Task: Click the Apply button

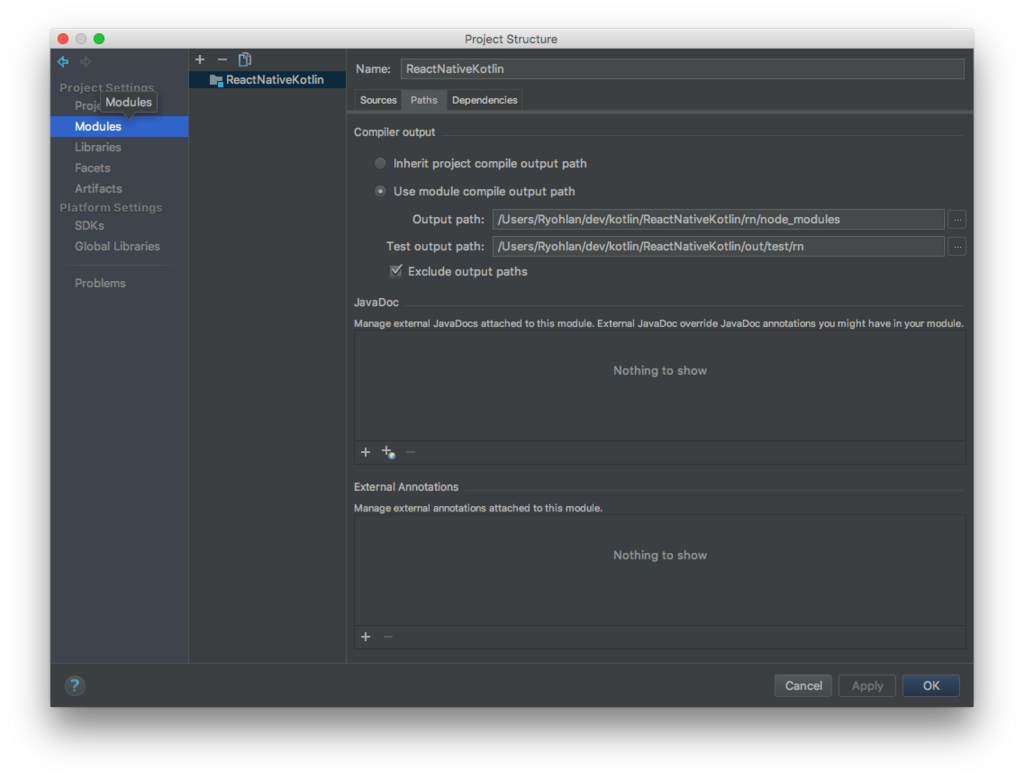Action: point(867,686)
